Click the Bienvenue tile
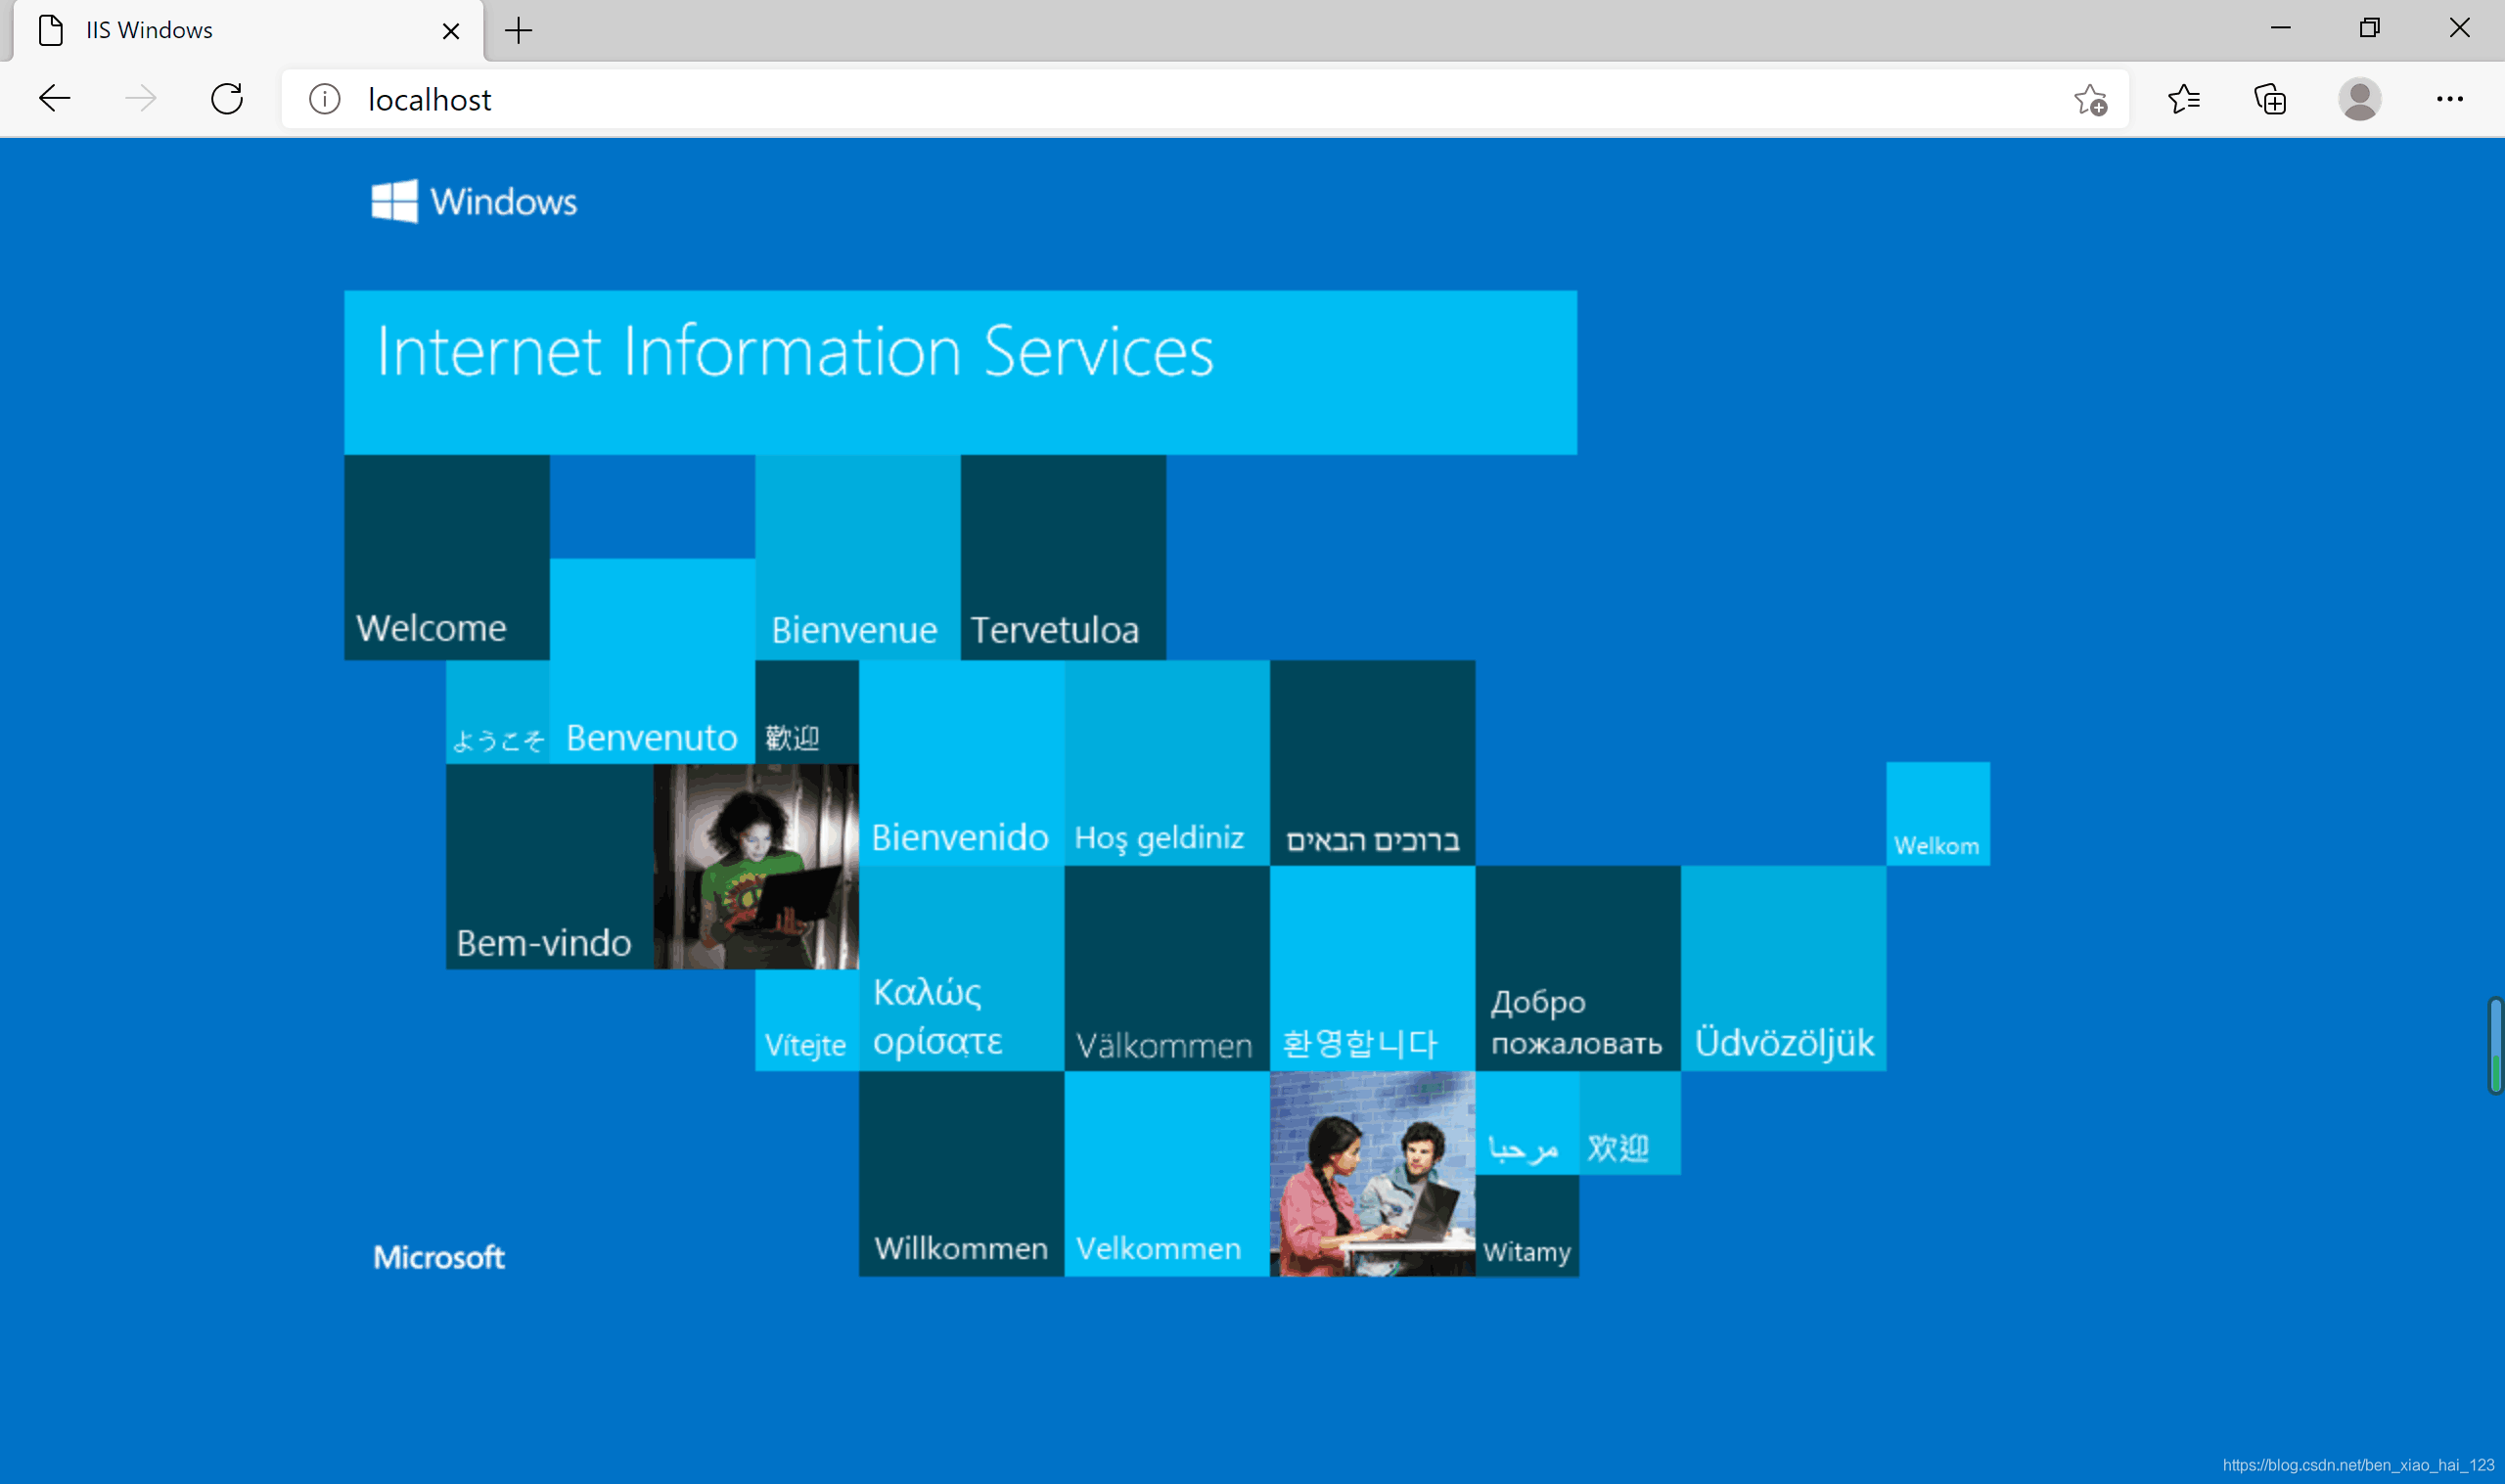This screenshot has width=2505, height=1484. pos(857,557)
